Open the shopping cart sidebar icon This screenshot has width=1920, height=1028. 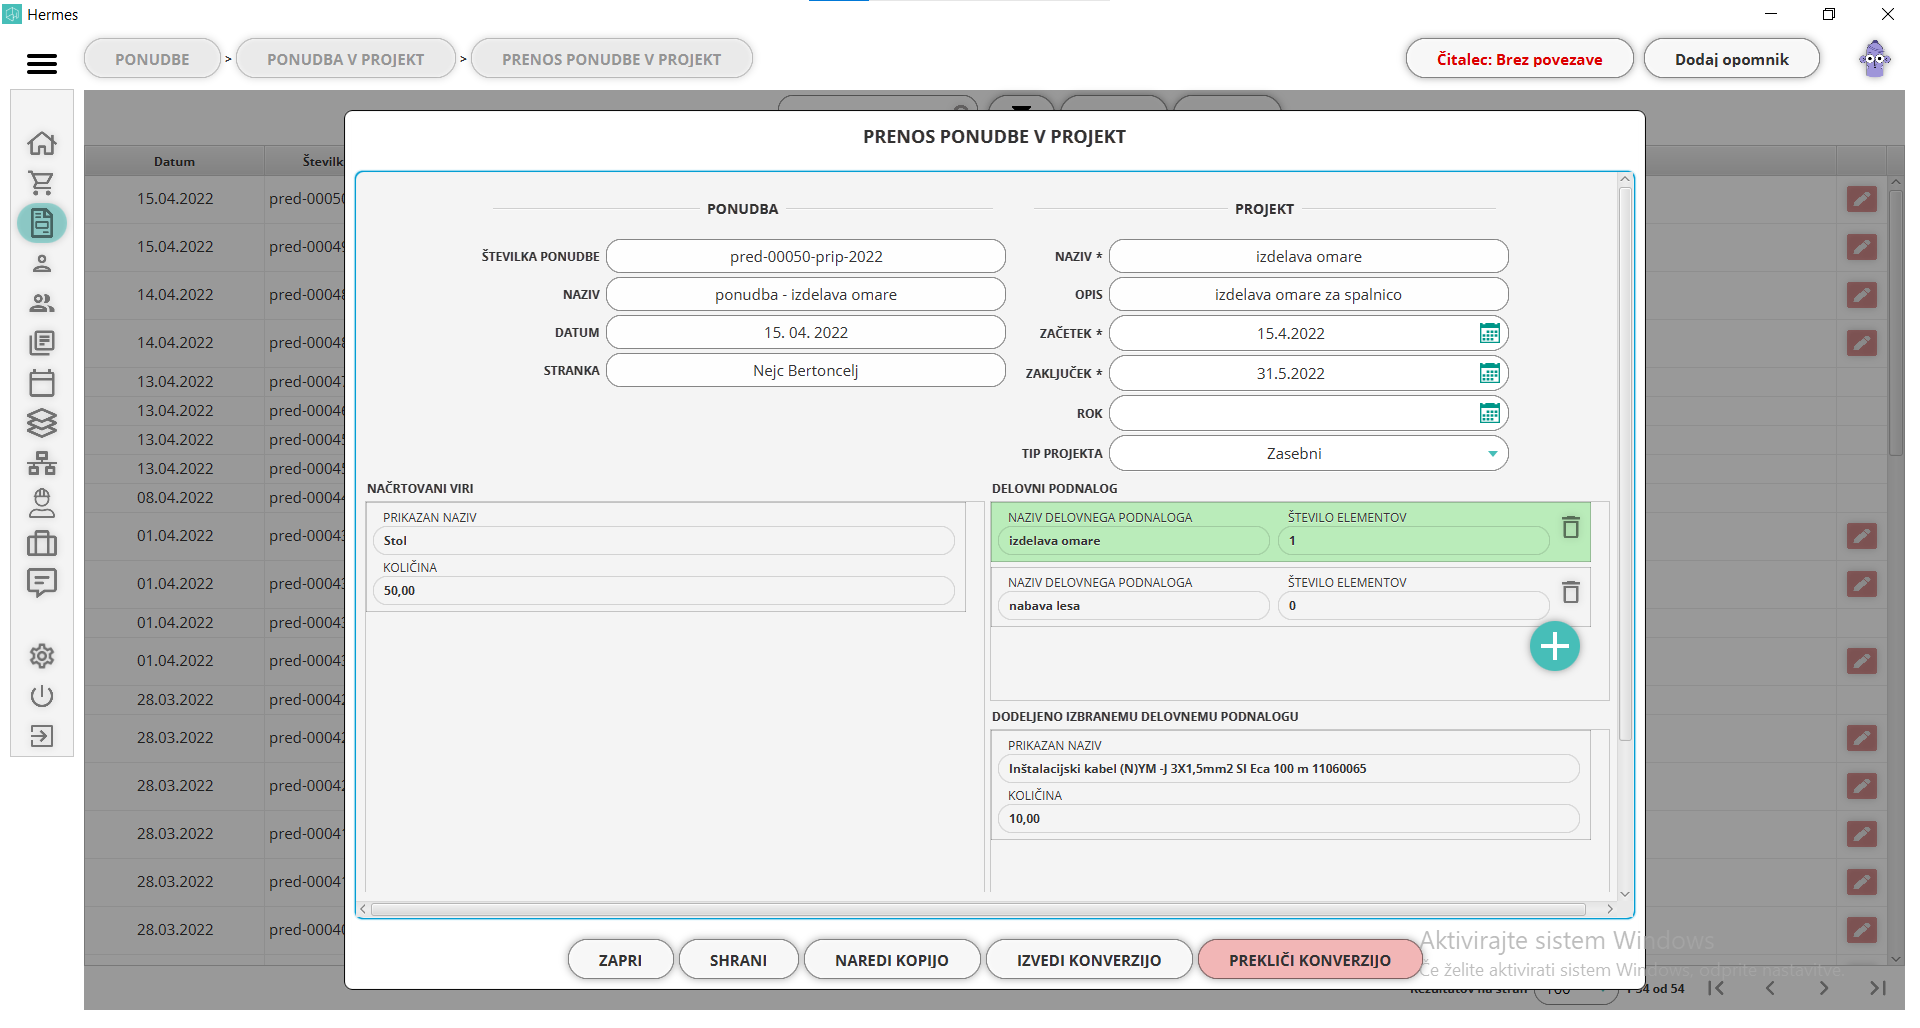coord(42,183)
